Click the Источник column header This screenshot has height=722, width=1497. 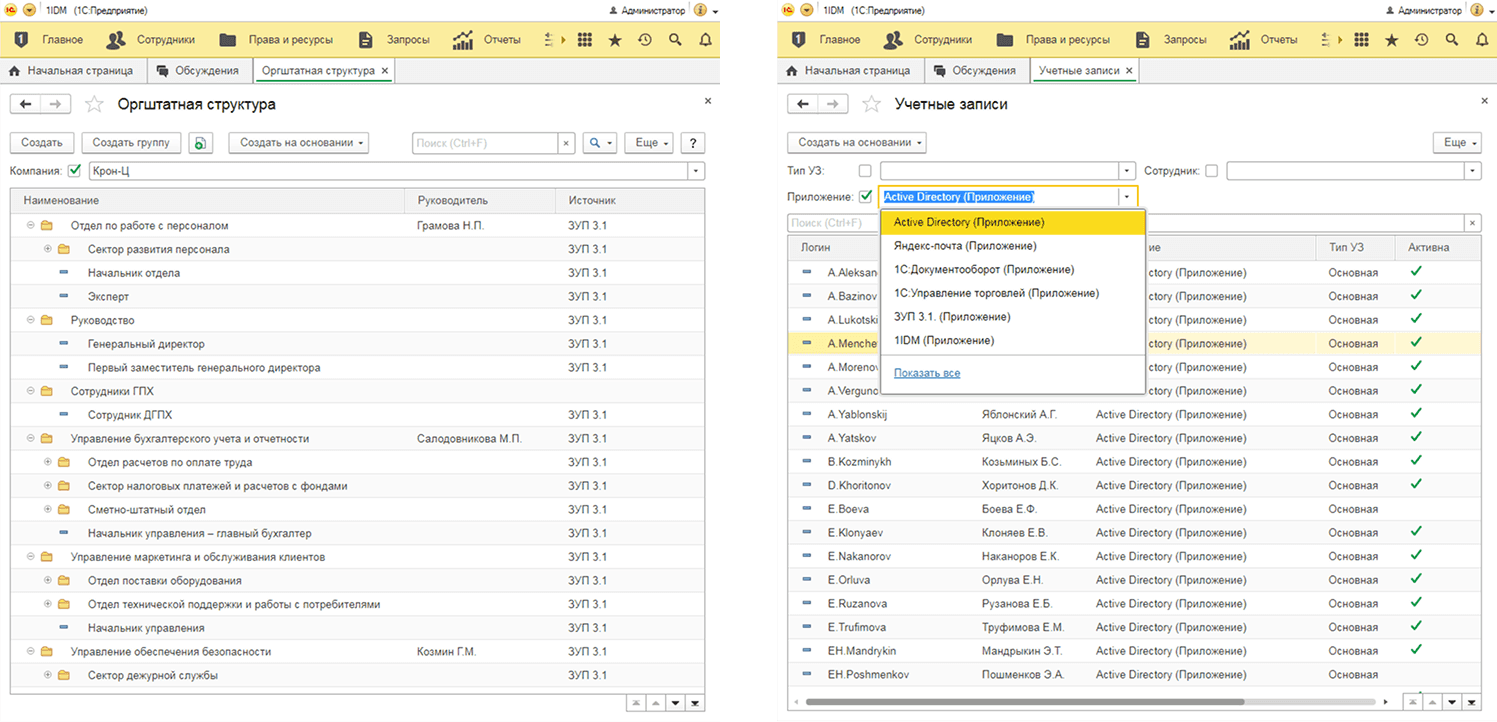[629, 201]
